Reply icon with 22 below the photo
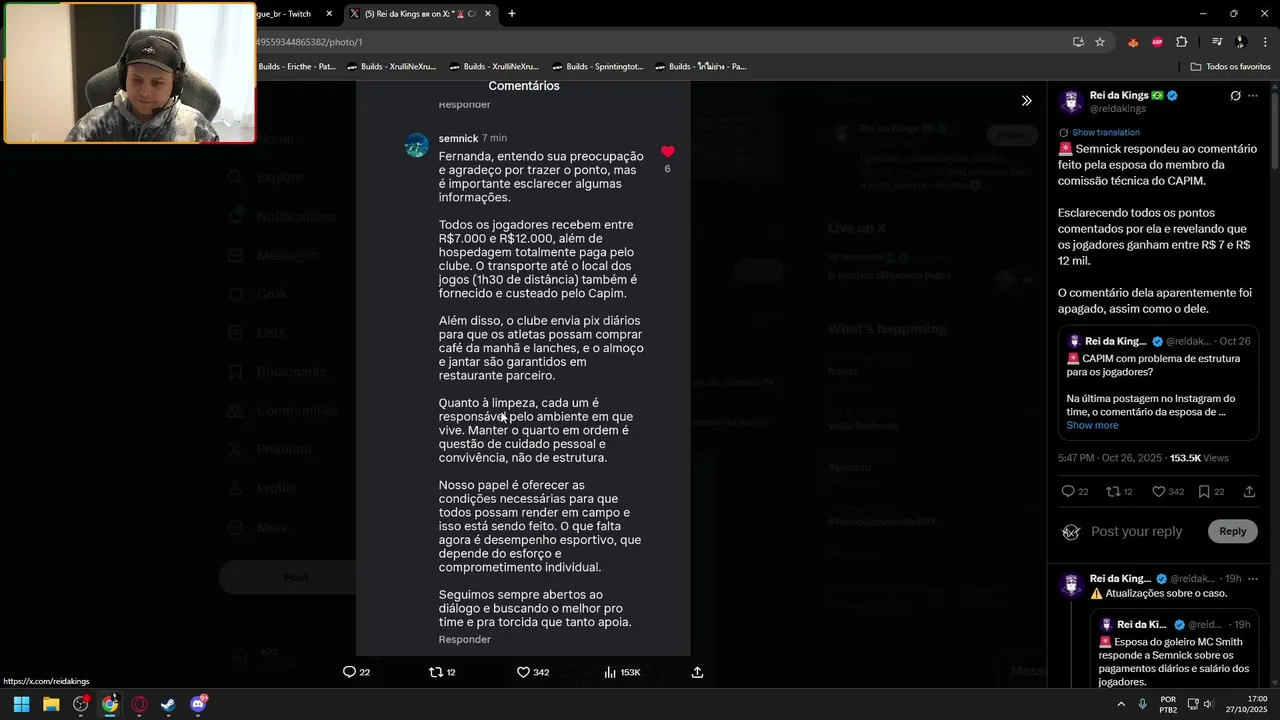Image resolution: width=1280 pixels, height=720 pixels. (x=356, y=672)
